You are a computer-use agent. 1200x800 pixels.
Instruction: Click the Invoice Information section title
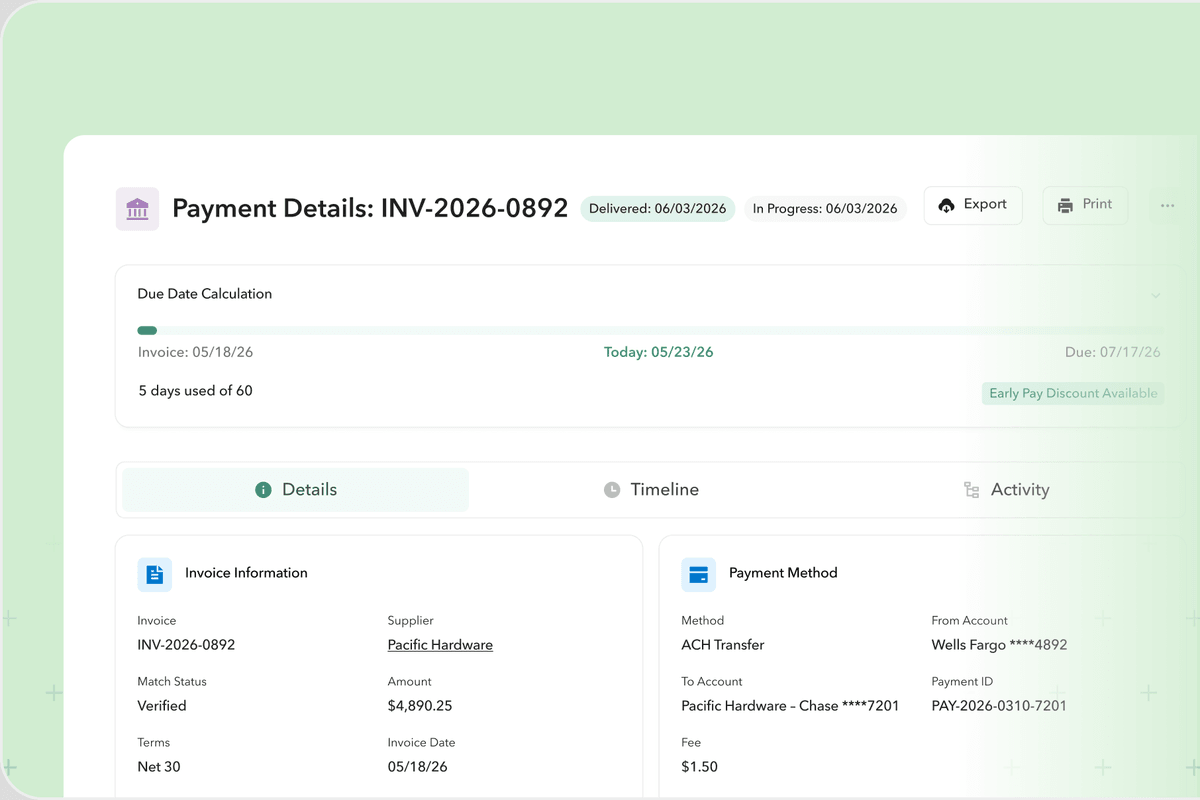pyautogui.click(x=246, y=573)
